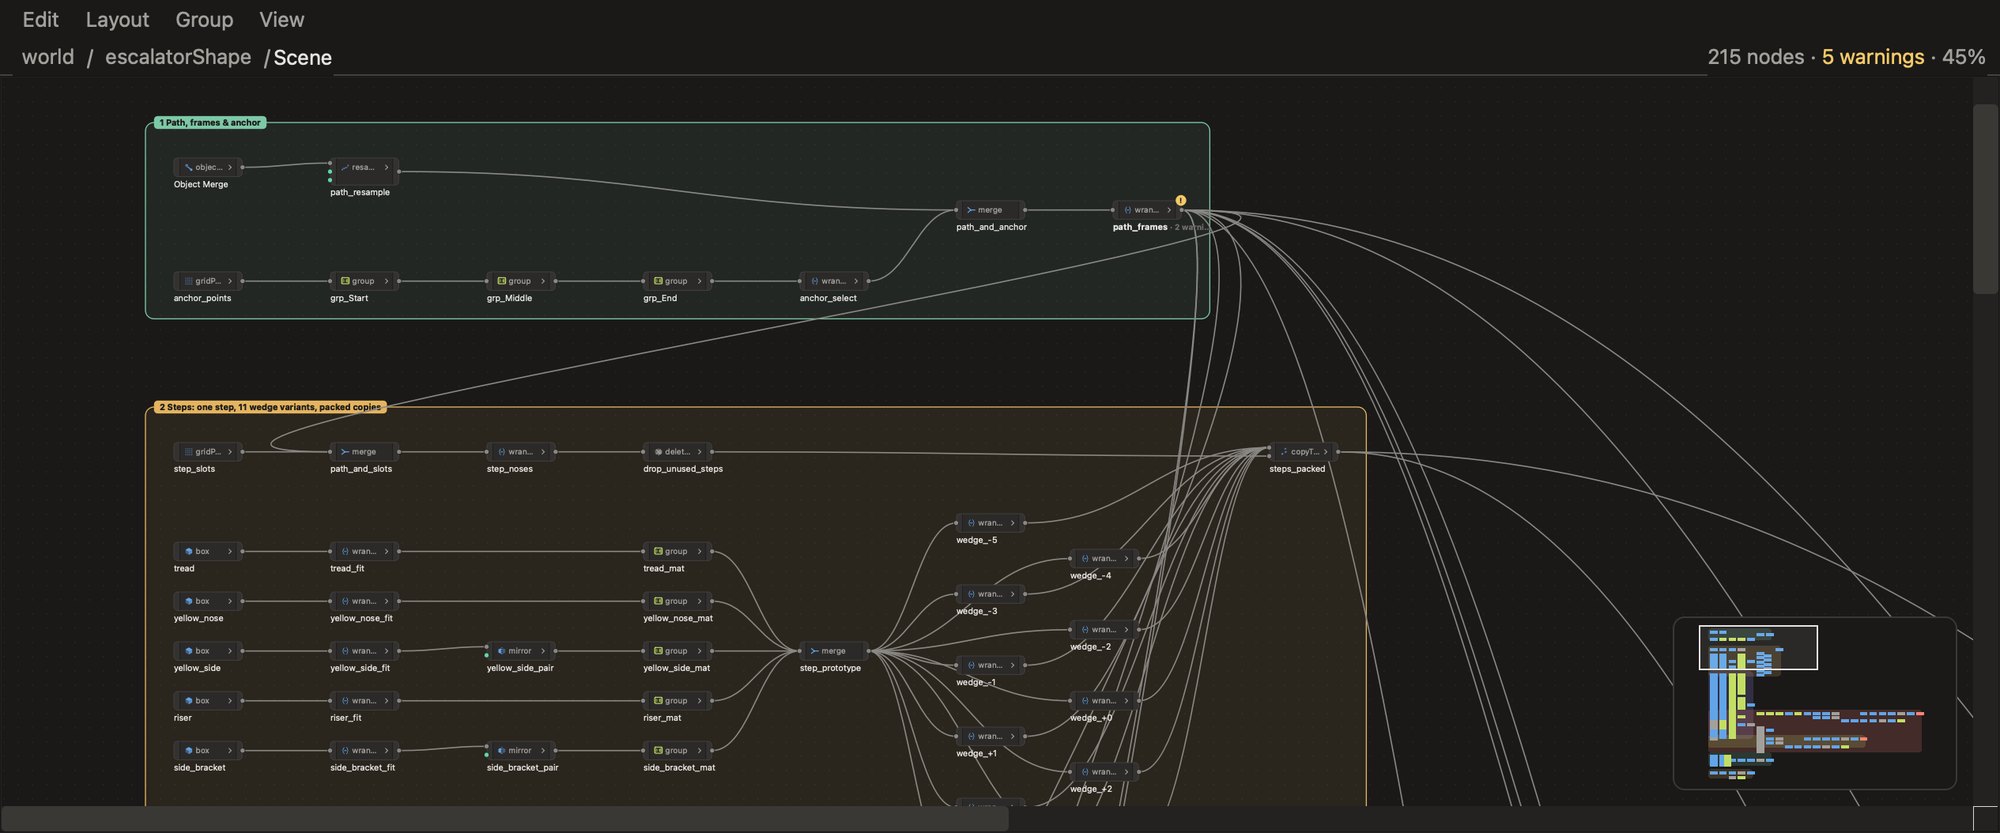Expand the step_noses node chevron

pyautogui.click(x=543, y=452)
